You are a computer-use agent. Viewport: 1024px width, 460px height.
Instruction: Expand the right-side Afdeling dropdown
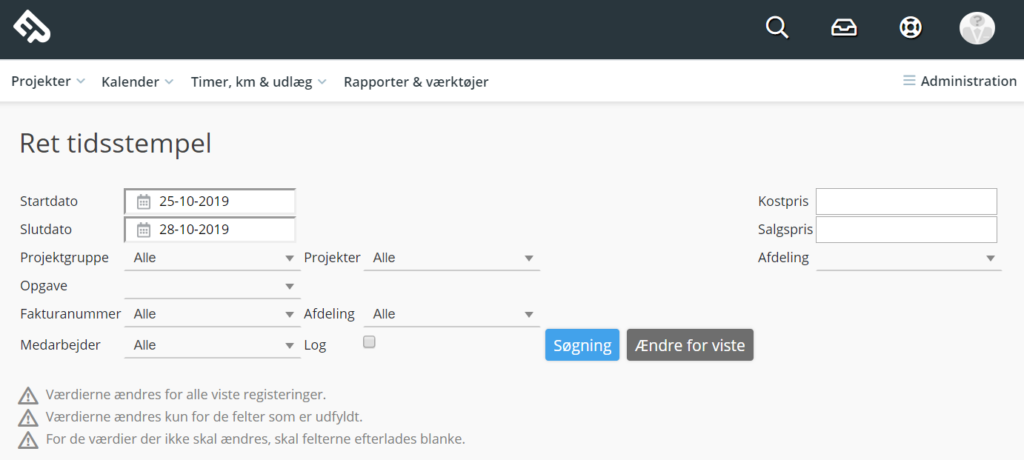[x=908, y=258]
